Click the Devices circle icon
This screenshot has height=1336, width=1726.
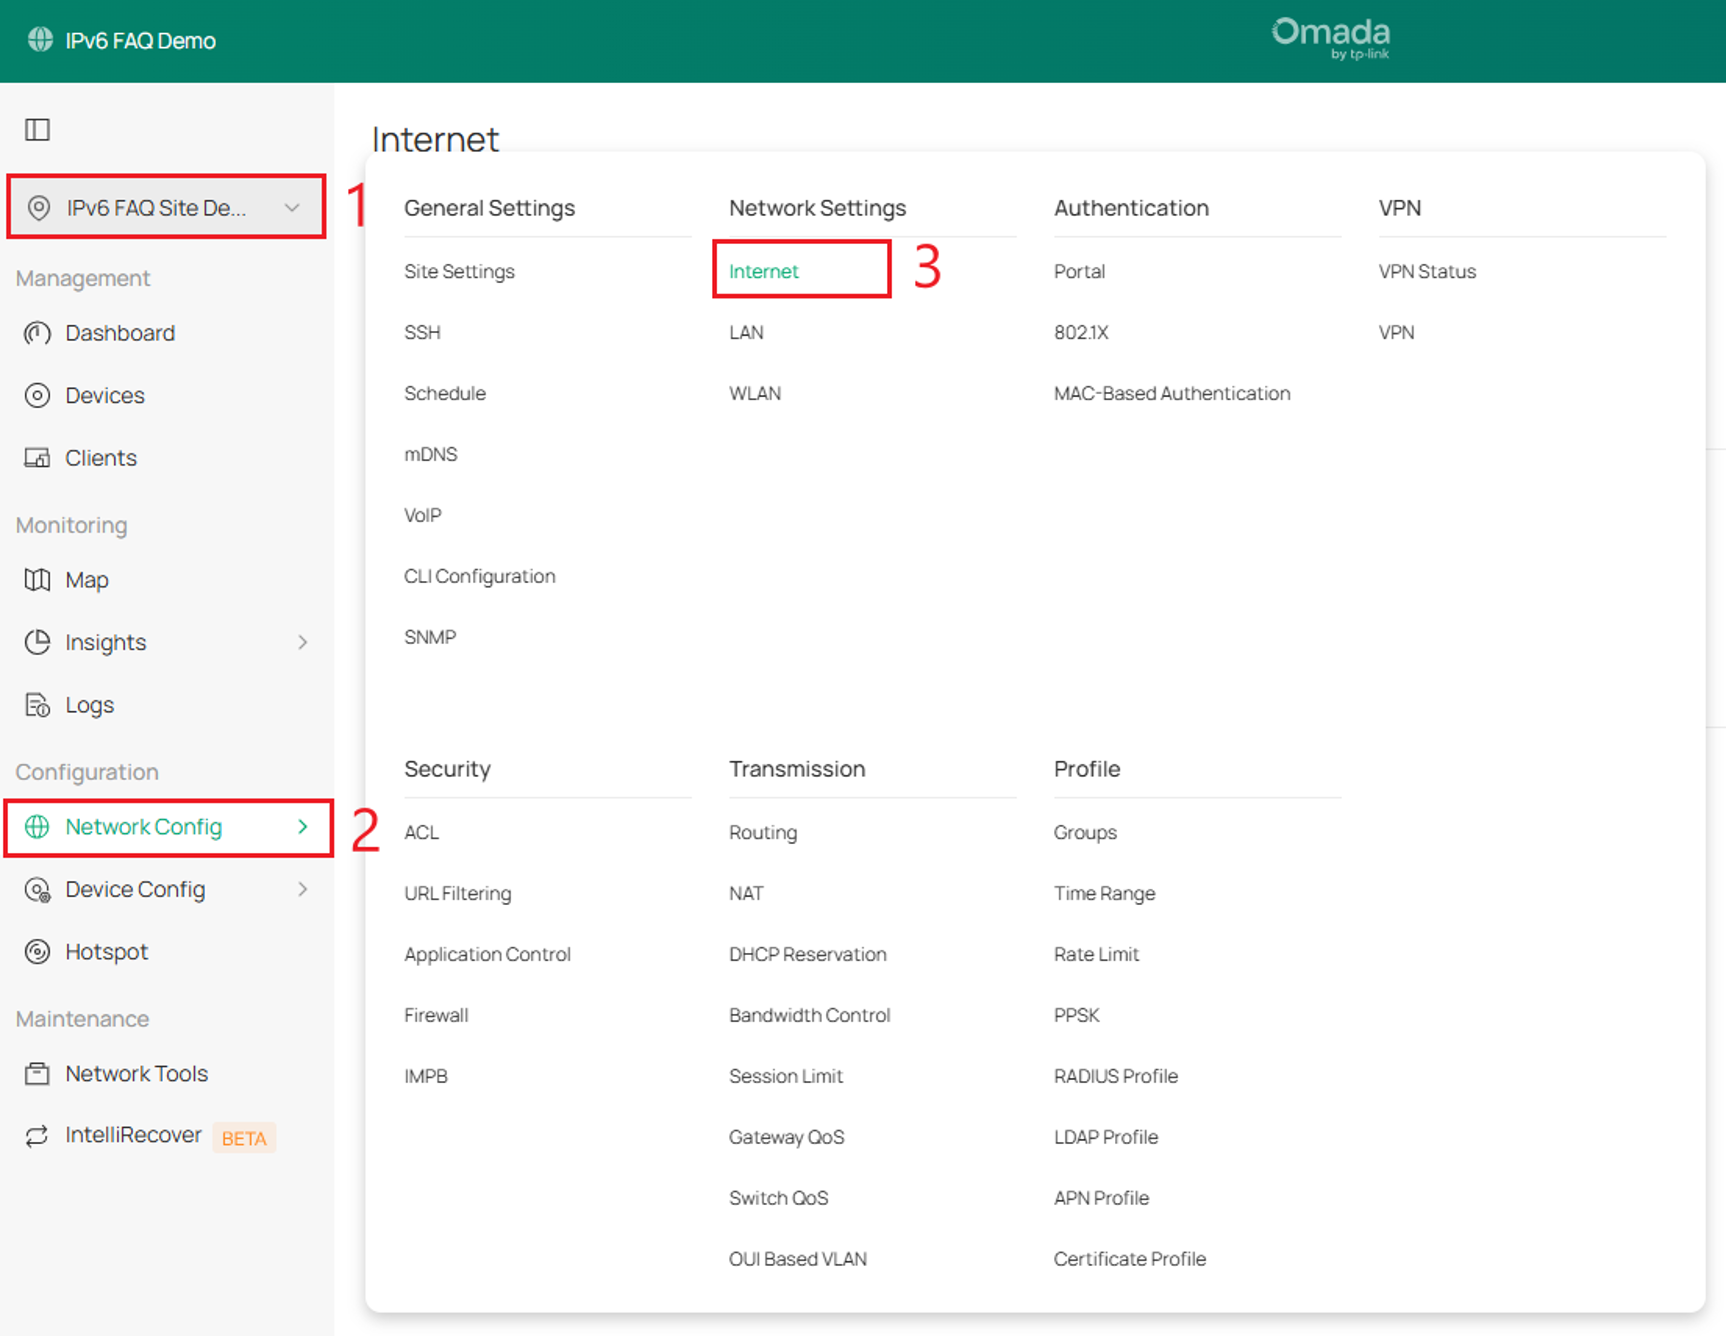click(x=37, y=396)
